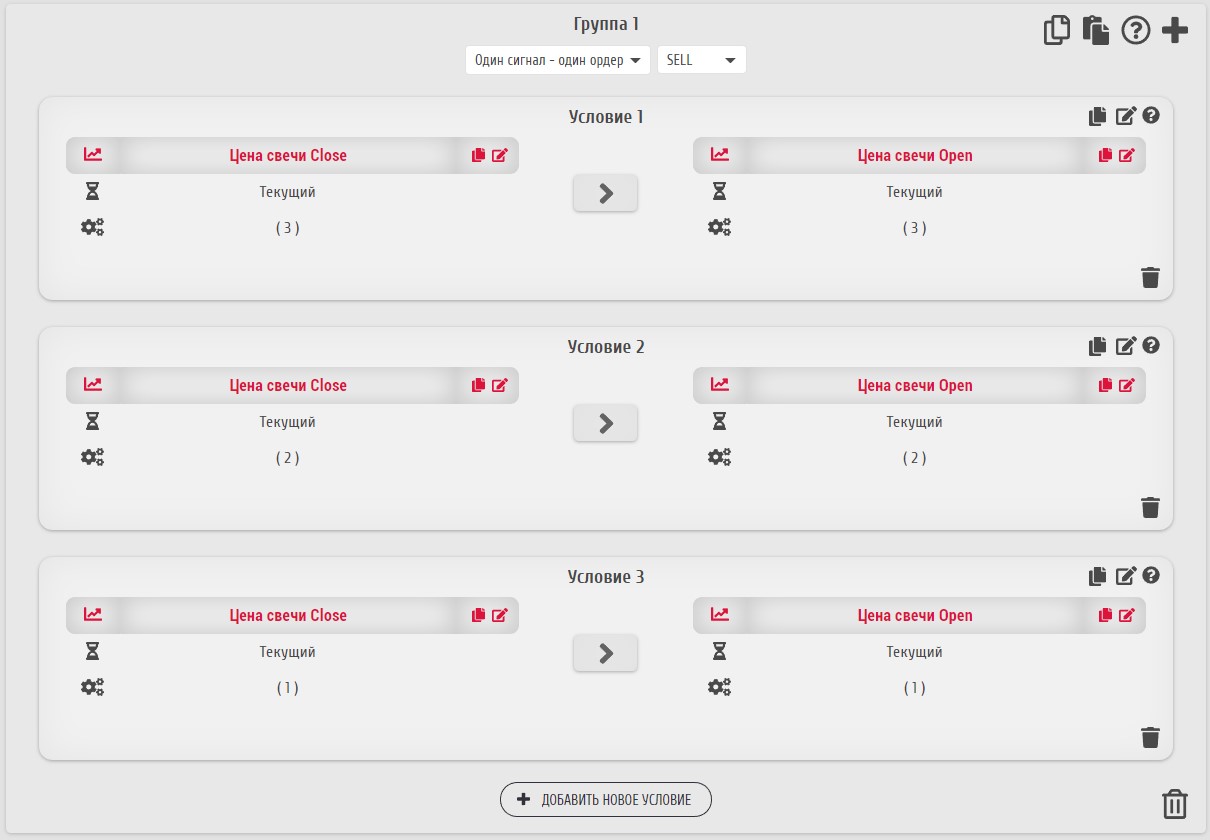Select the Цена свечи Open header in Условие 3
The width and height of the screenshot is (1210, 840).
pyautogui.click(x=914, y=615)
